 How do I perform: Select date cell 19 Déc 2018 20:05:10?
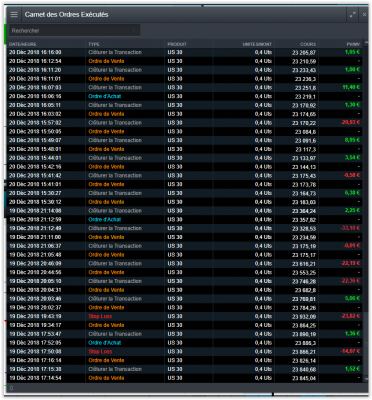tap(35, 281)
